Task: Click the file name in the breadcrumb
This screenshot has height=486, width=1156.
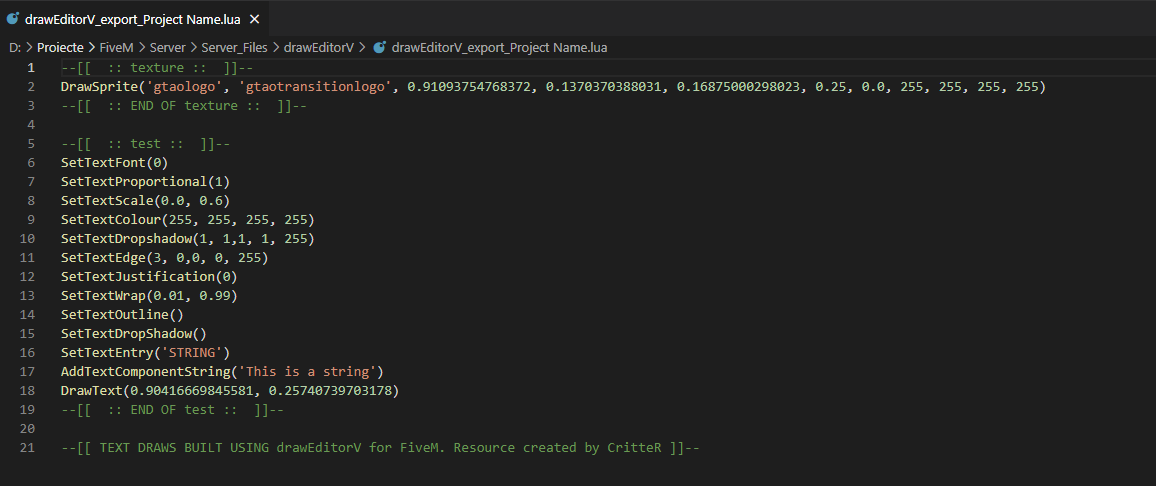Action: [x=500, y=47]
